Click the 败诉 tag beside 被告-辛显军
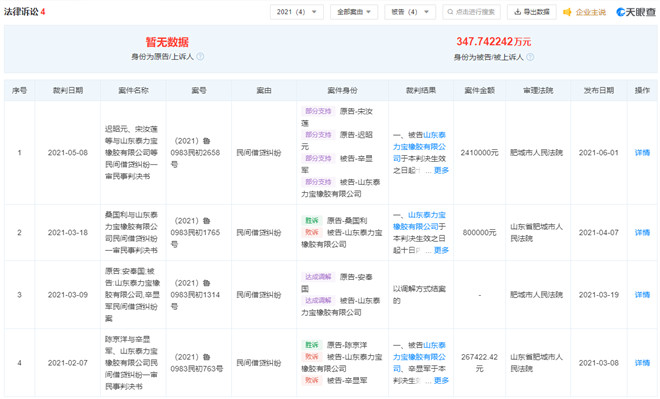Viewport: 660px width, 399px height. point(312,380)
